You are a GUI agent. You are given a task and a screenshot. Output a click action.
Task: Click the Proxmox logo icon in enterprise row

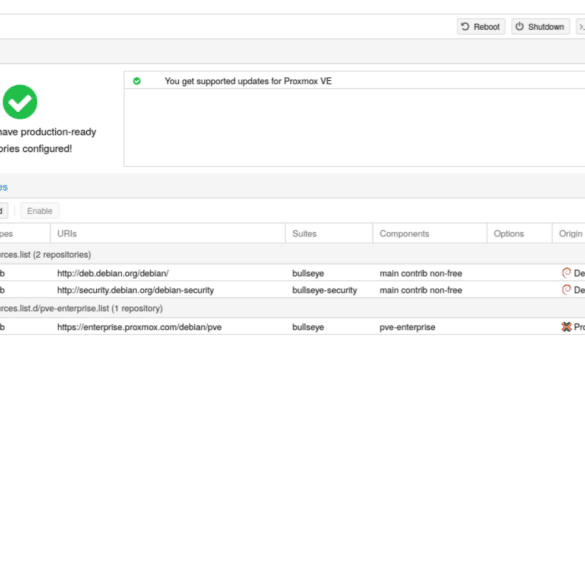tap(566, 327)
